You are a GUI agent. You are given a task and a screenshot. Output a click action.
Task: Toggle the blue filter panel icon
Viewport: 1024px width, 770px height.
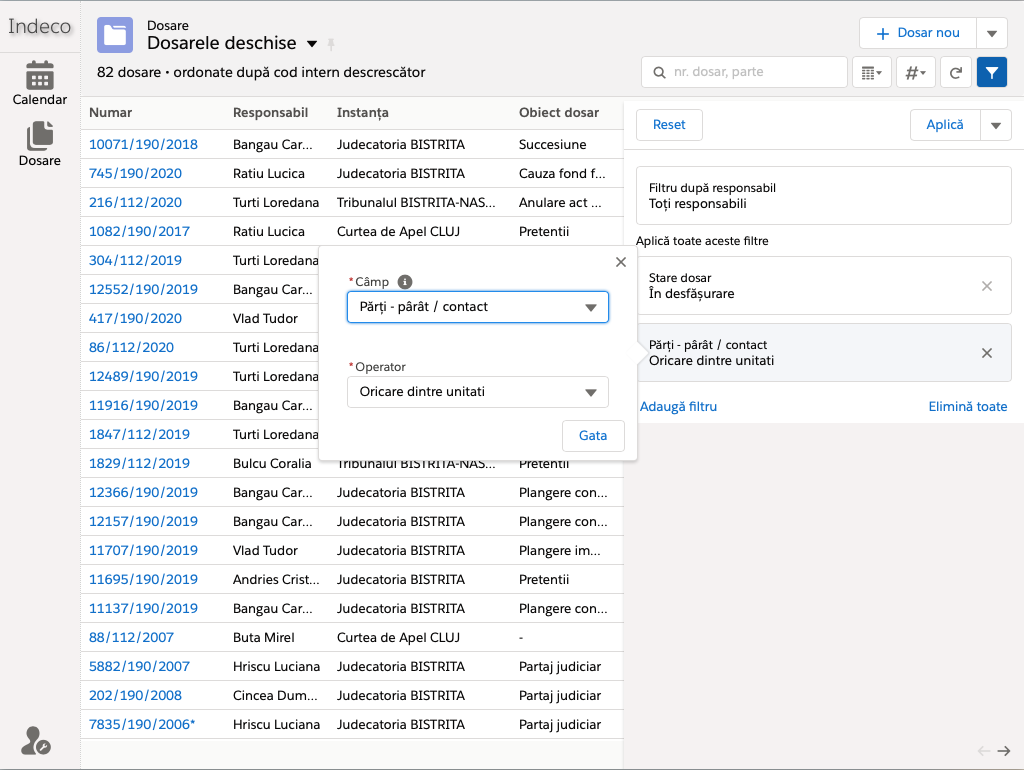tap(991, 72)
